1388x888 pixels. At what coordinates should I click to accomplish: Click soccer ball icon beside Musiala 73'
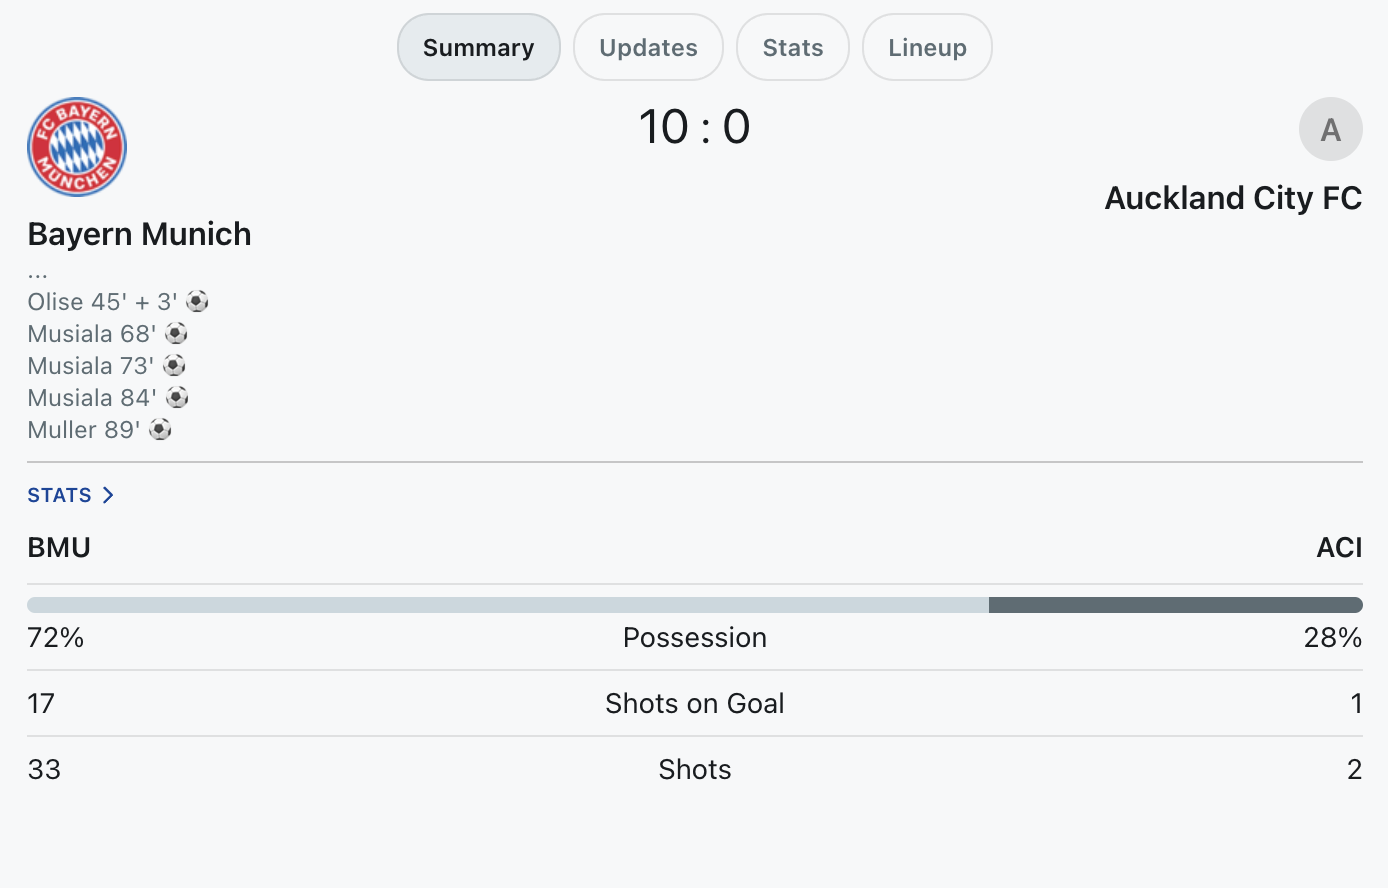tap(175, 365)
